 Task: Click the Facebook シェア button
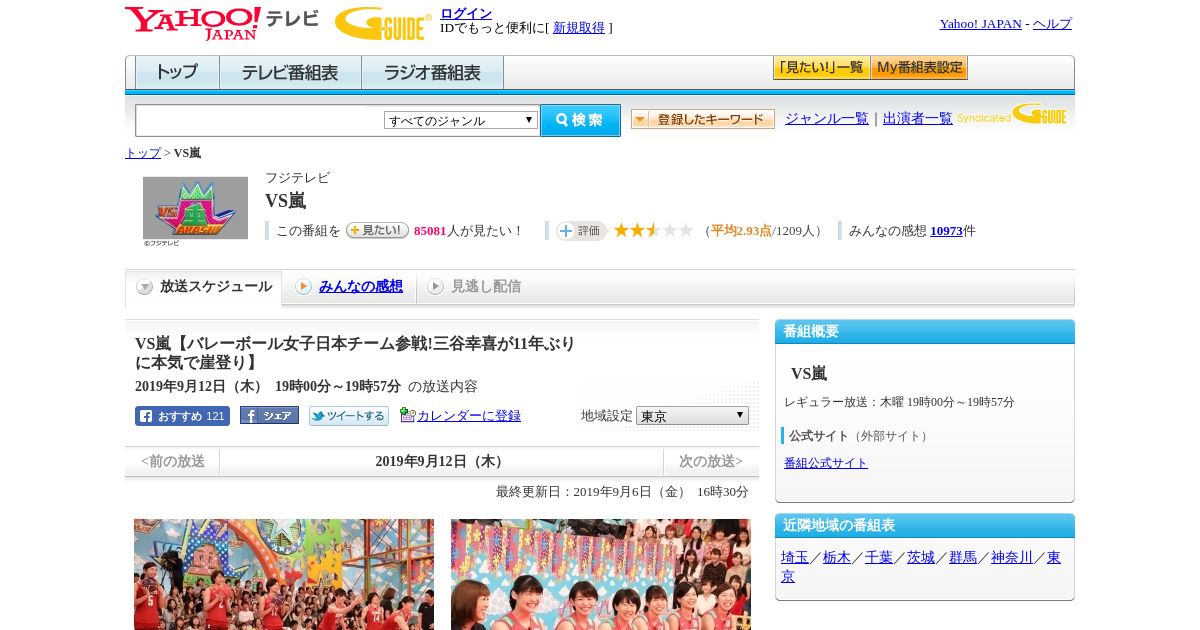tap(269, 415)
